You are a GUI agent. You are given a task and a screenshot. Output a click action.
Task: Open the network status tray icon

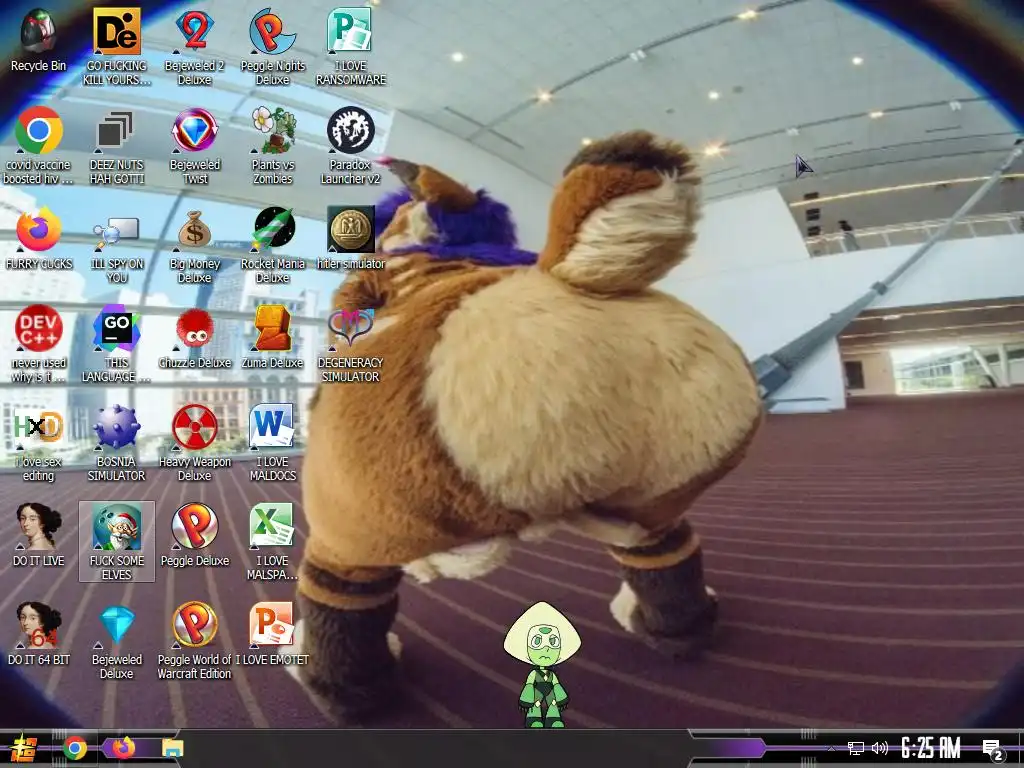pos(856,748)
